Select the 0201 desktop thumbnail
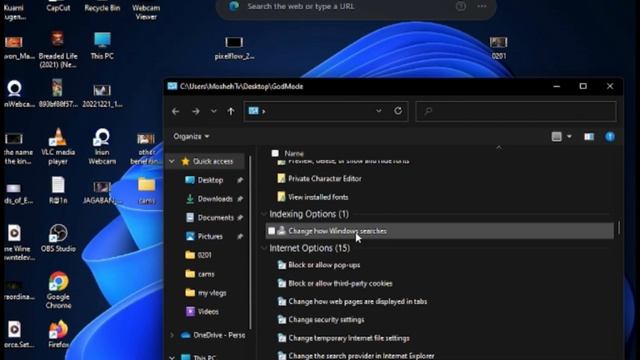 click(498, 47)
